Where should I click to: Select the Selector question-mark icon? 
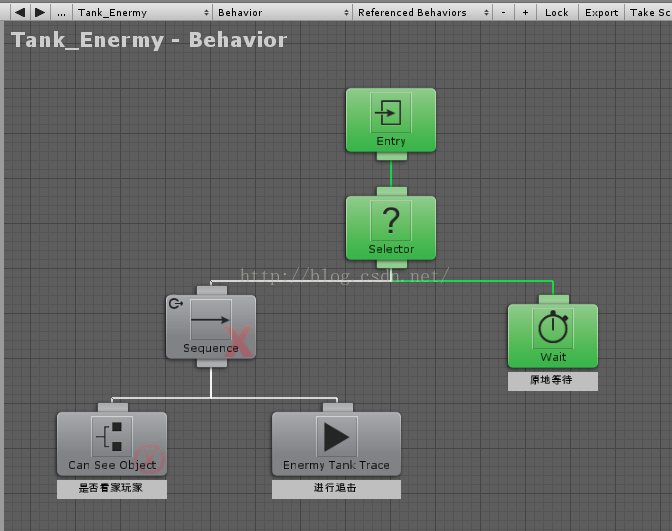[x=390, y=220]
